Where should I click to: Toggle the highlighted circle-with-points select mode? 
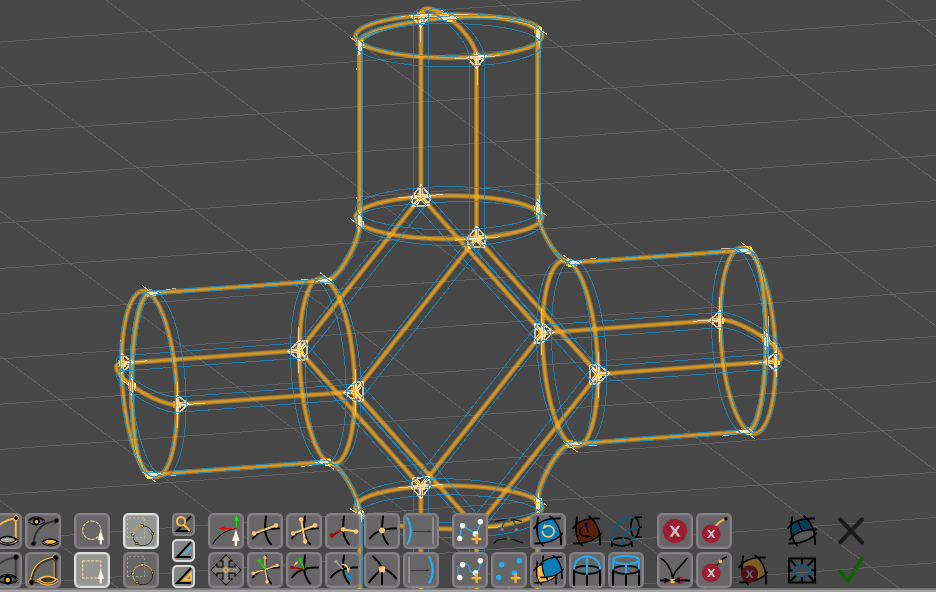tap(141, 531)
